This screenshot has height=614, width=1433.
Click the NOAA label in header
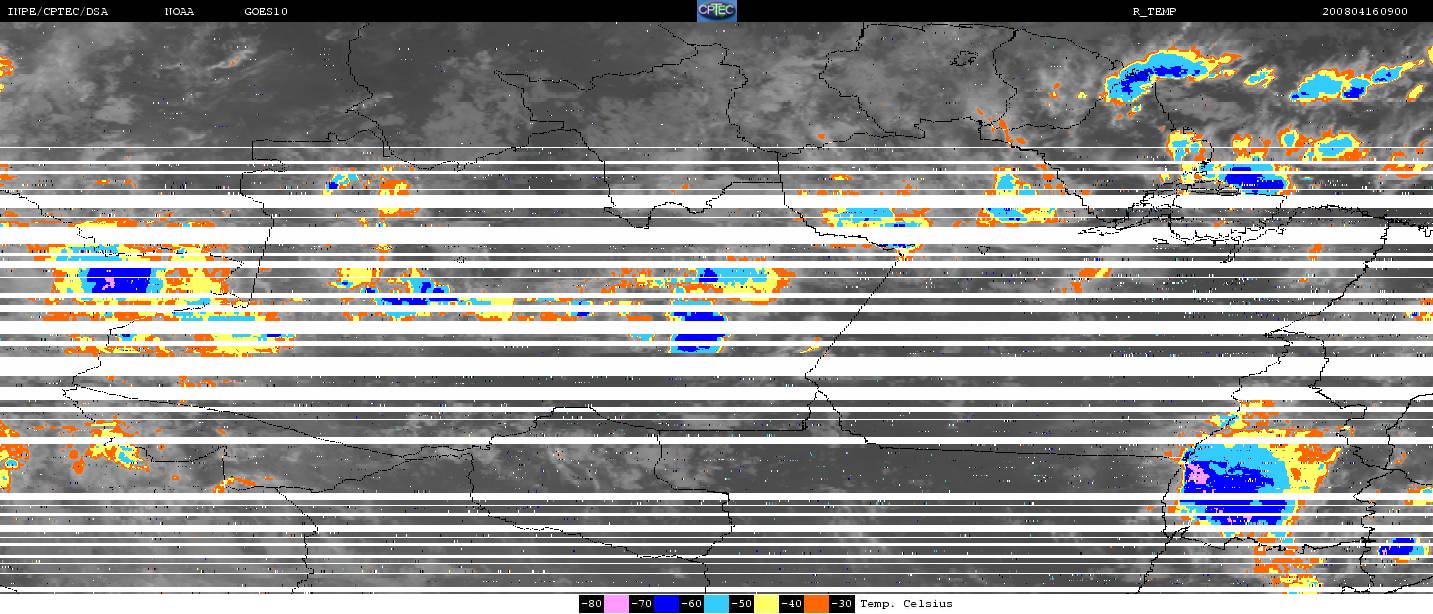[180, 12]
